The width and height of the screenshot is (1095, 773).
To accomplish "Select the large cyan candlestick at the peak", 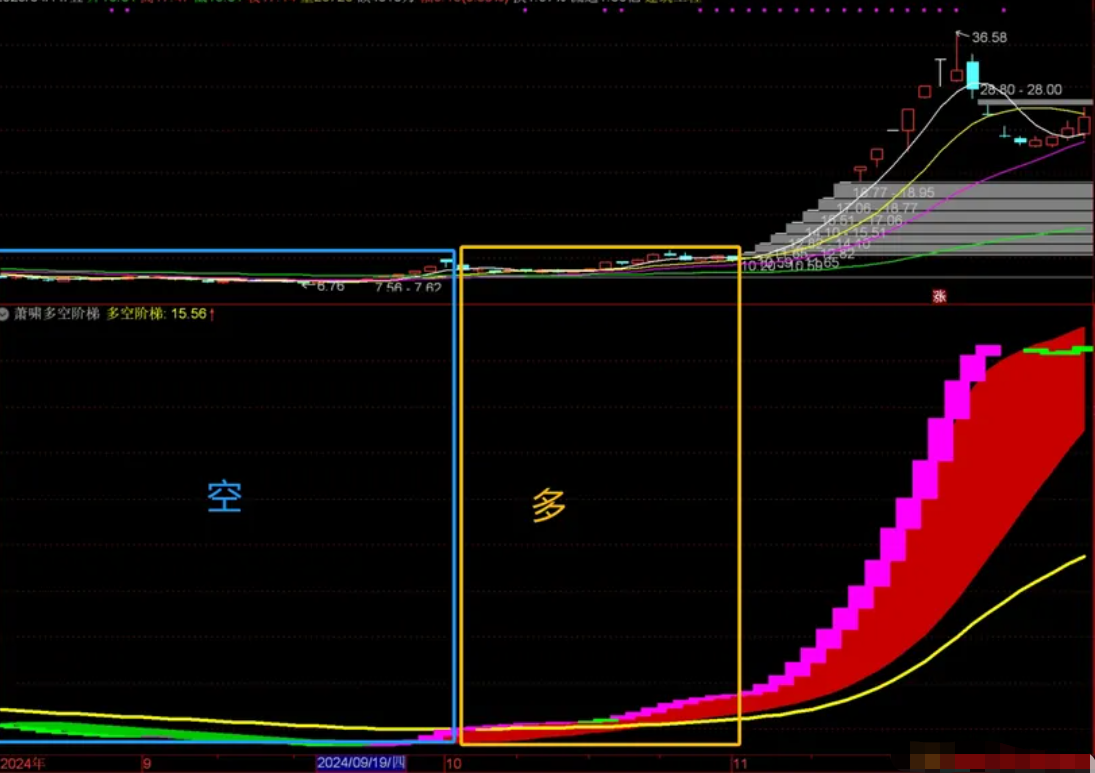I will tap(972, 75).
